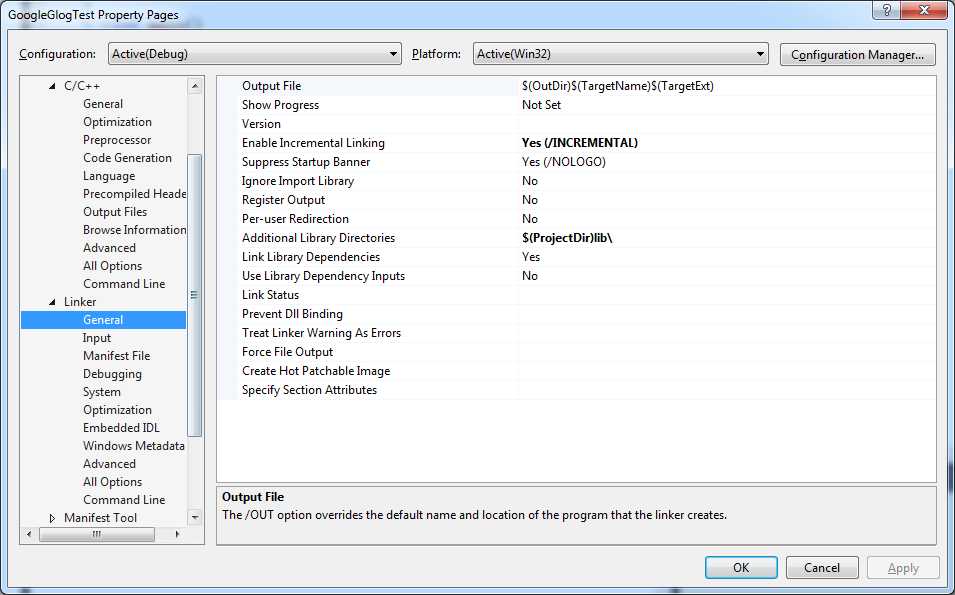The height and width of the screenshot is (595, 955).
Task: Select Link Library Dependencies property
Action: 311,257
